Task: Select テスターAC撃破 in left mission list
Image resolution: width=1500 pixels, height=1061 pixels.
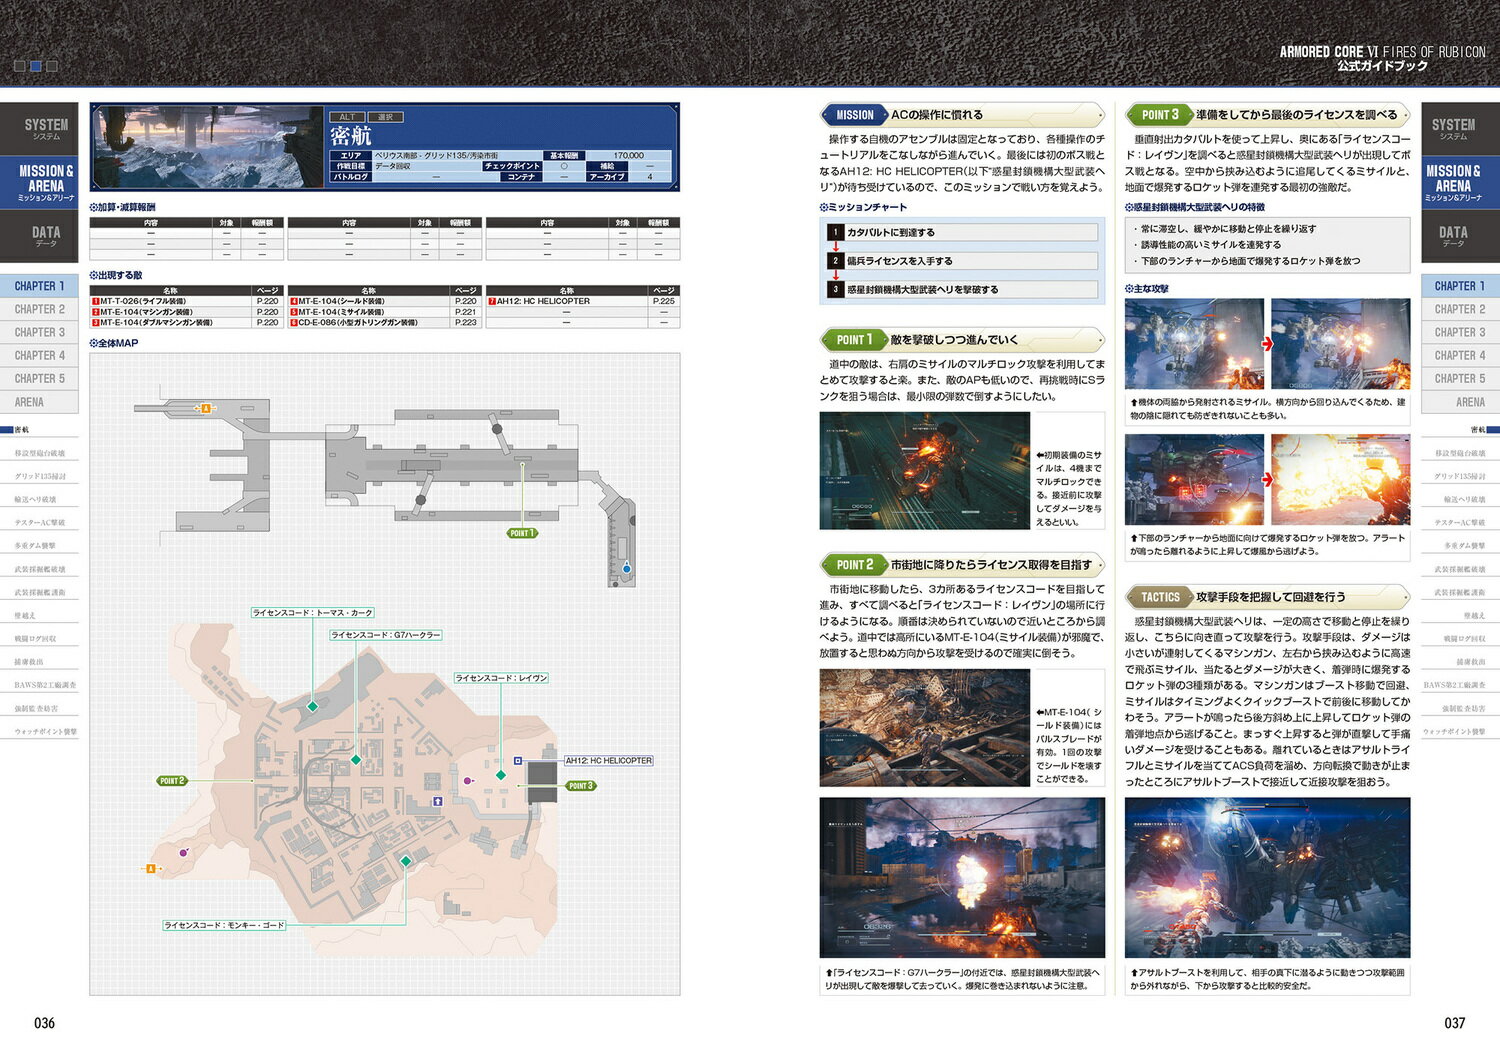Action: (x=39, y=522)
